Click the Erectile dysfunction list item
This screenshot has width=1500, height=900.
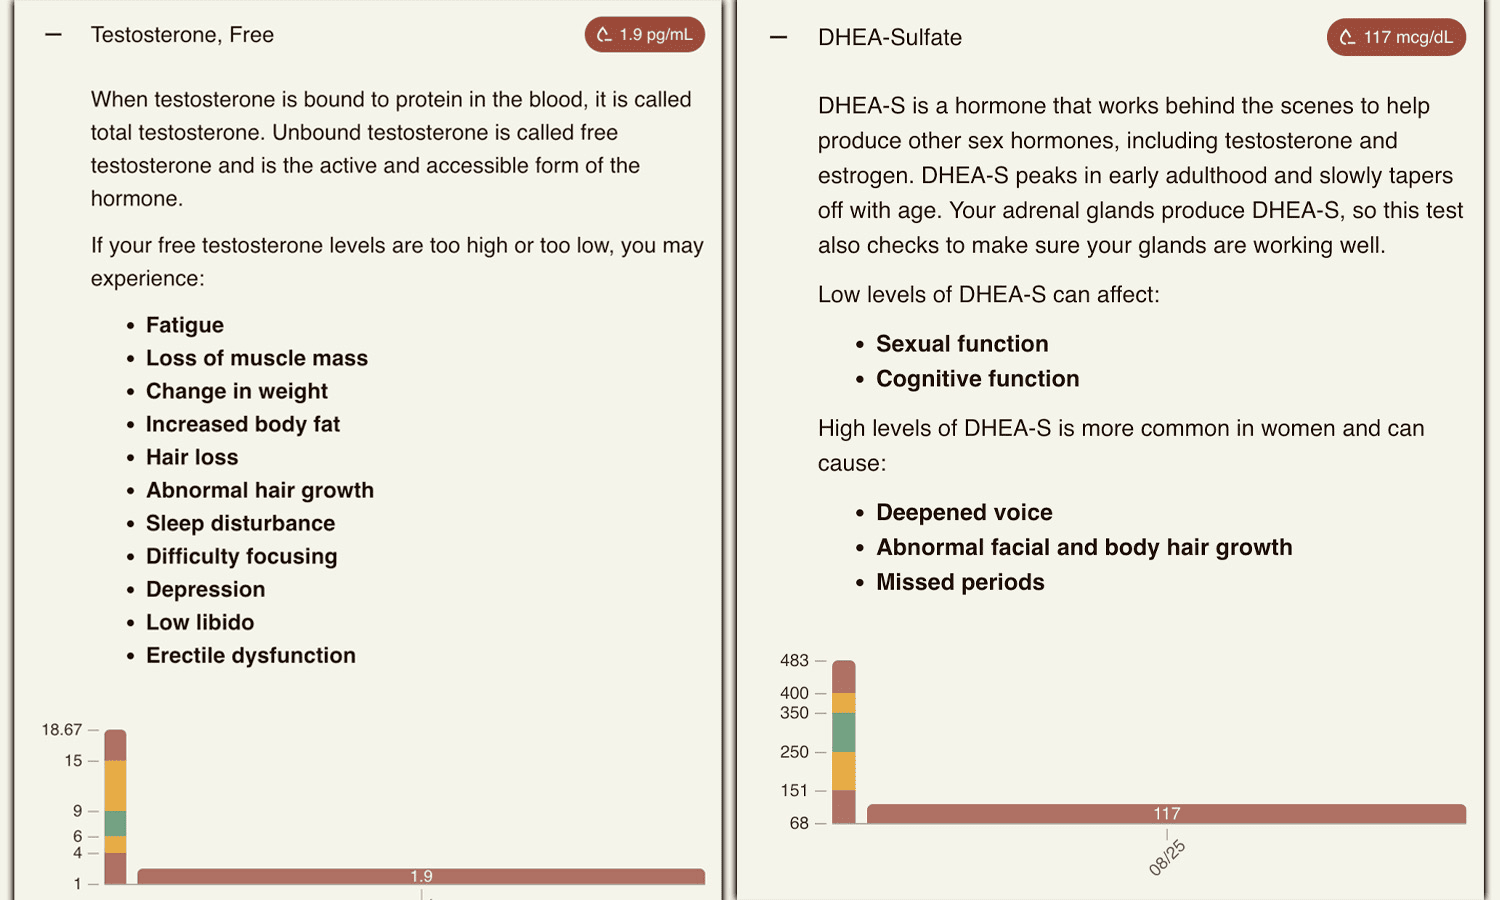(251, 656)
